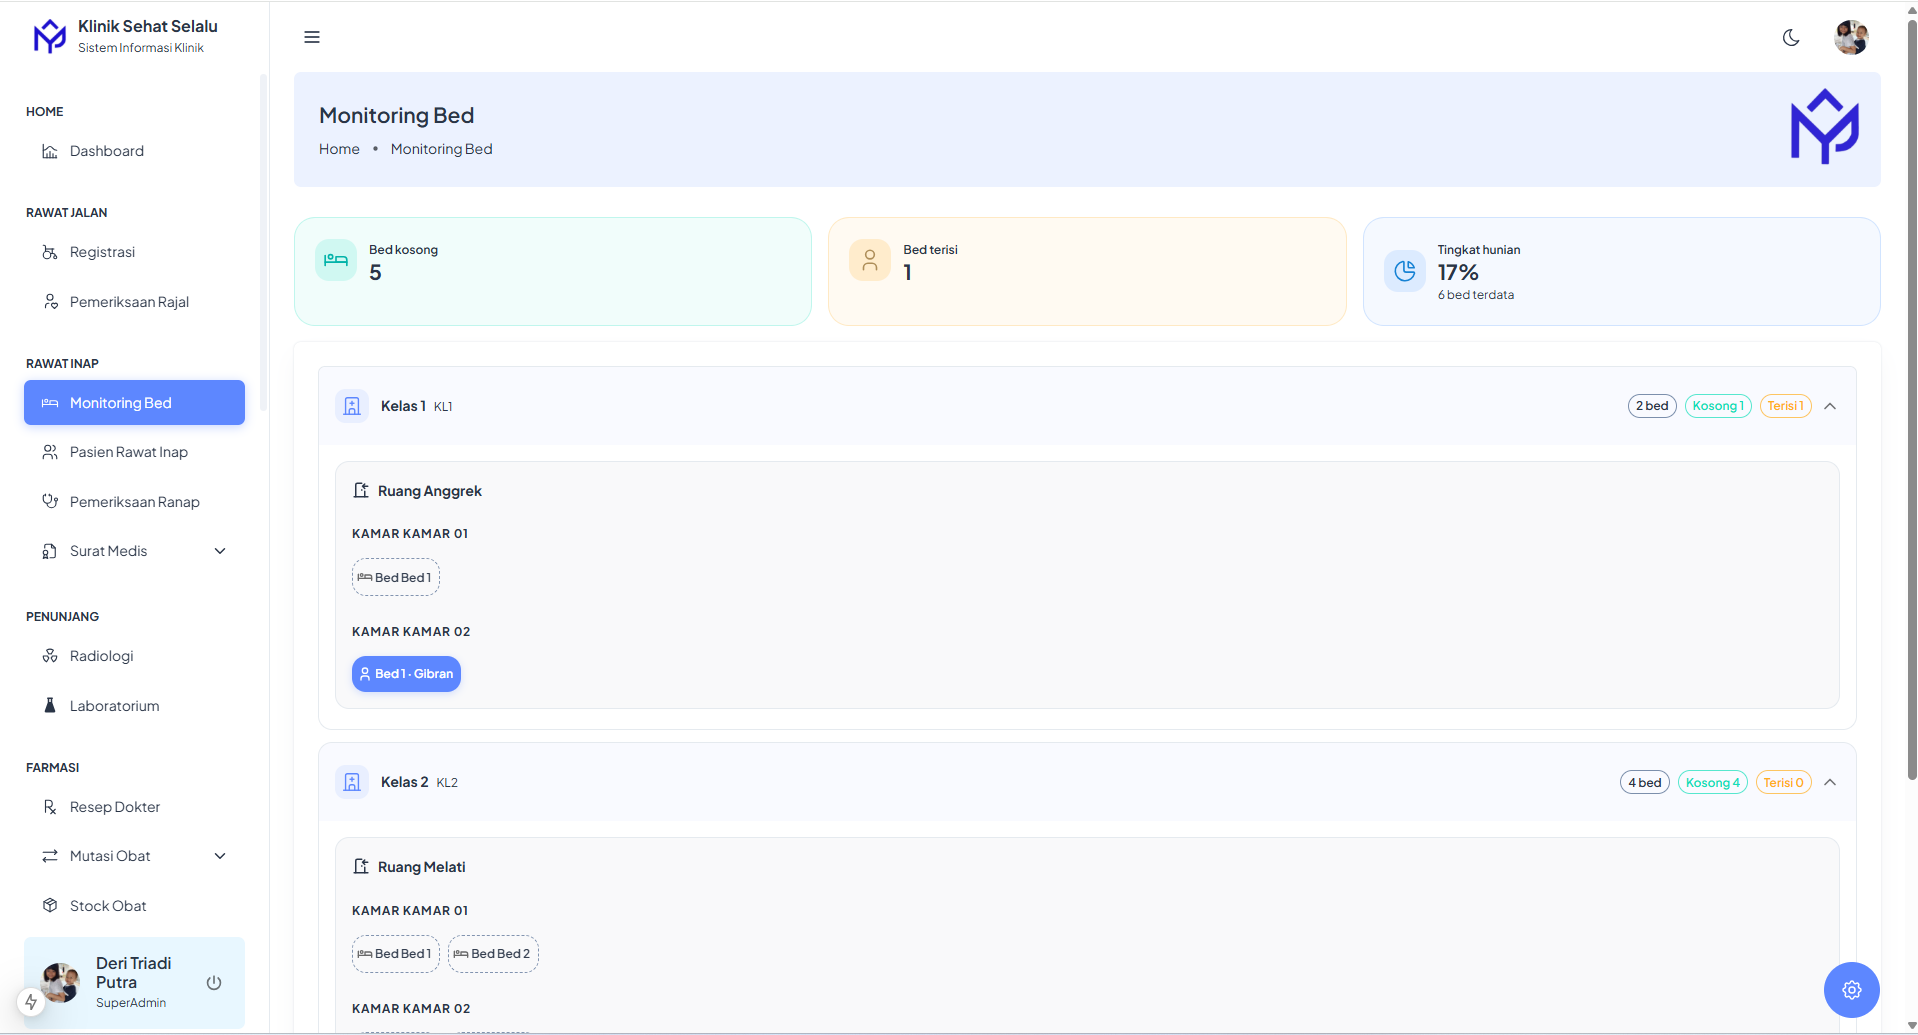
Task: Click the Stock Obat box icon
Action: pyautogui.click(x=50, y=905)
